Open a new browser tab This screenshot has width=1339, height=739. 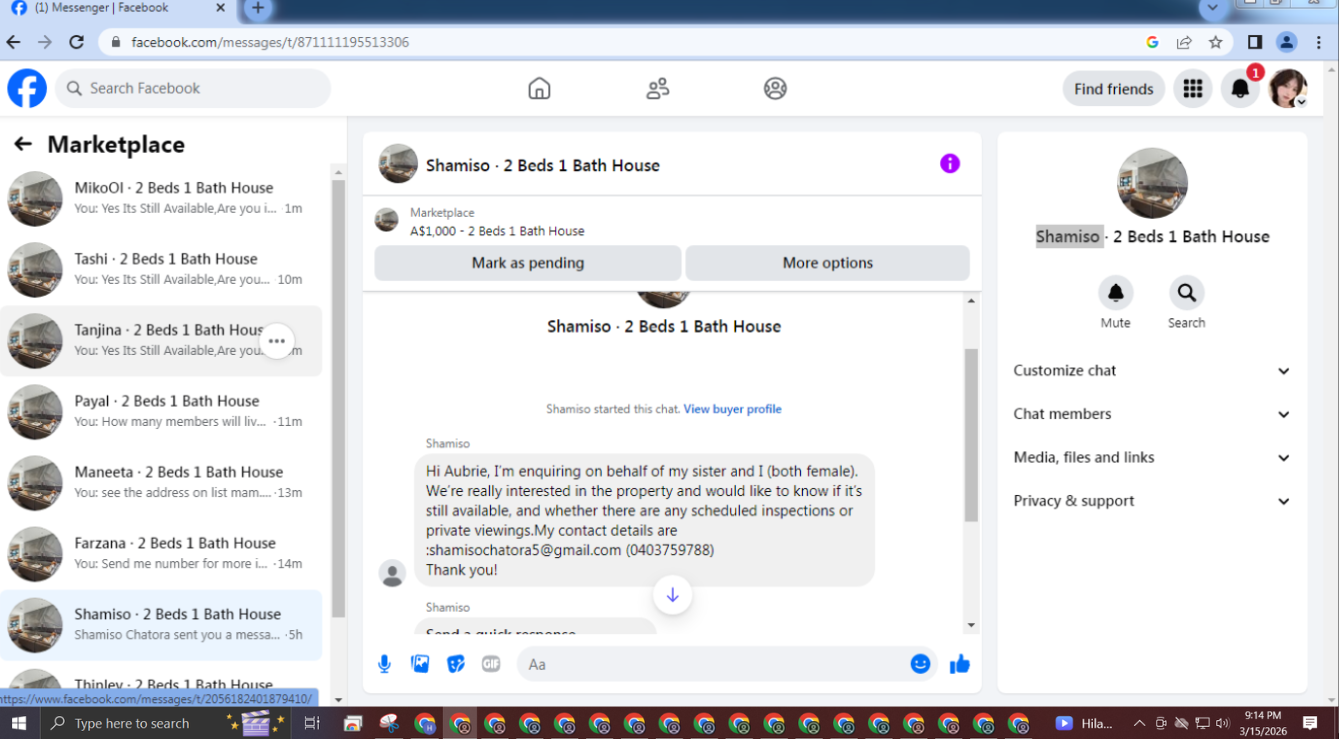(x=258, y=8)
